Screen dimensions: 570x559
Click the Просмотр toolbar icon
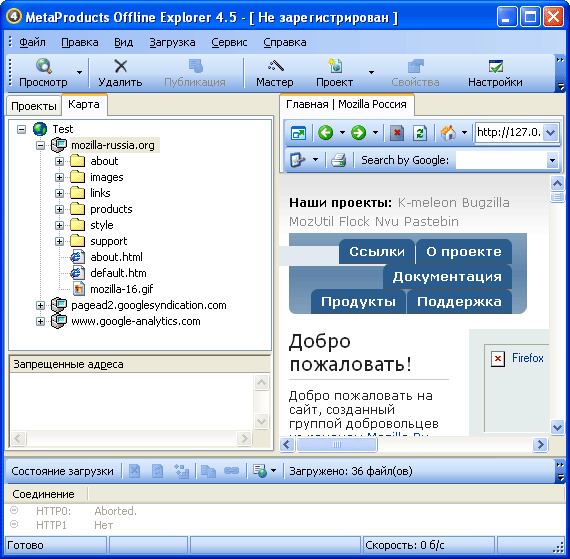pos(44,66)
